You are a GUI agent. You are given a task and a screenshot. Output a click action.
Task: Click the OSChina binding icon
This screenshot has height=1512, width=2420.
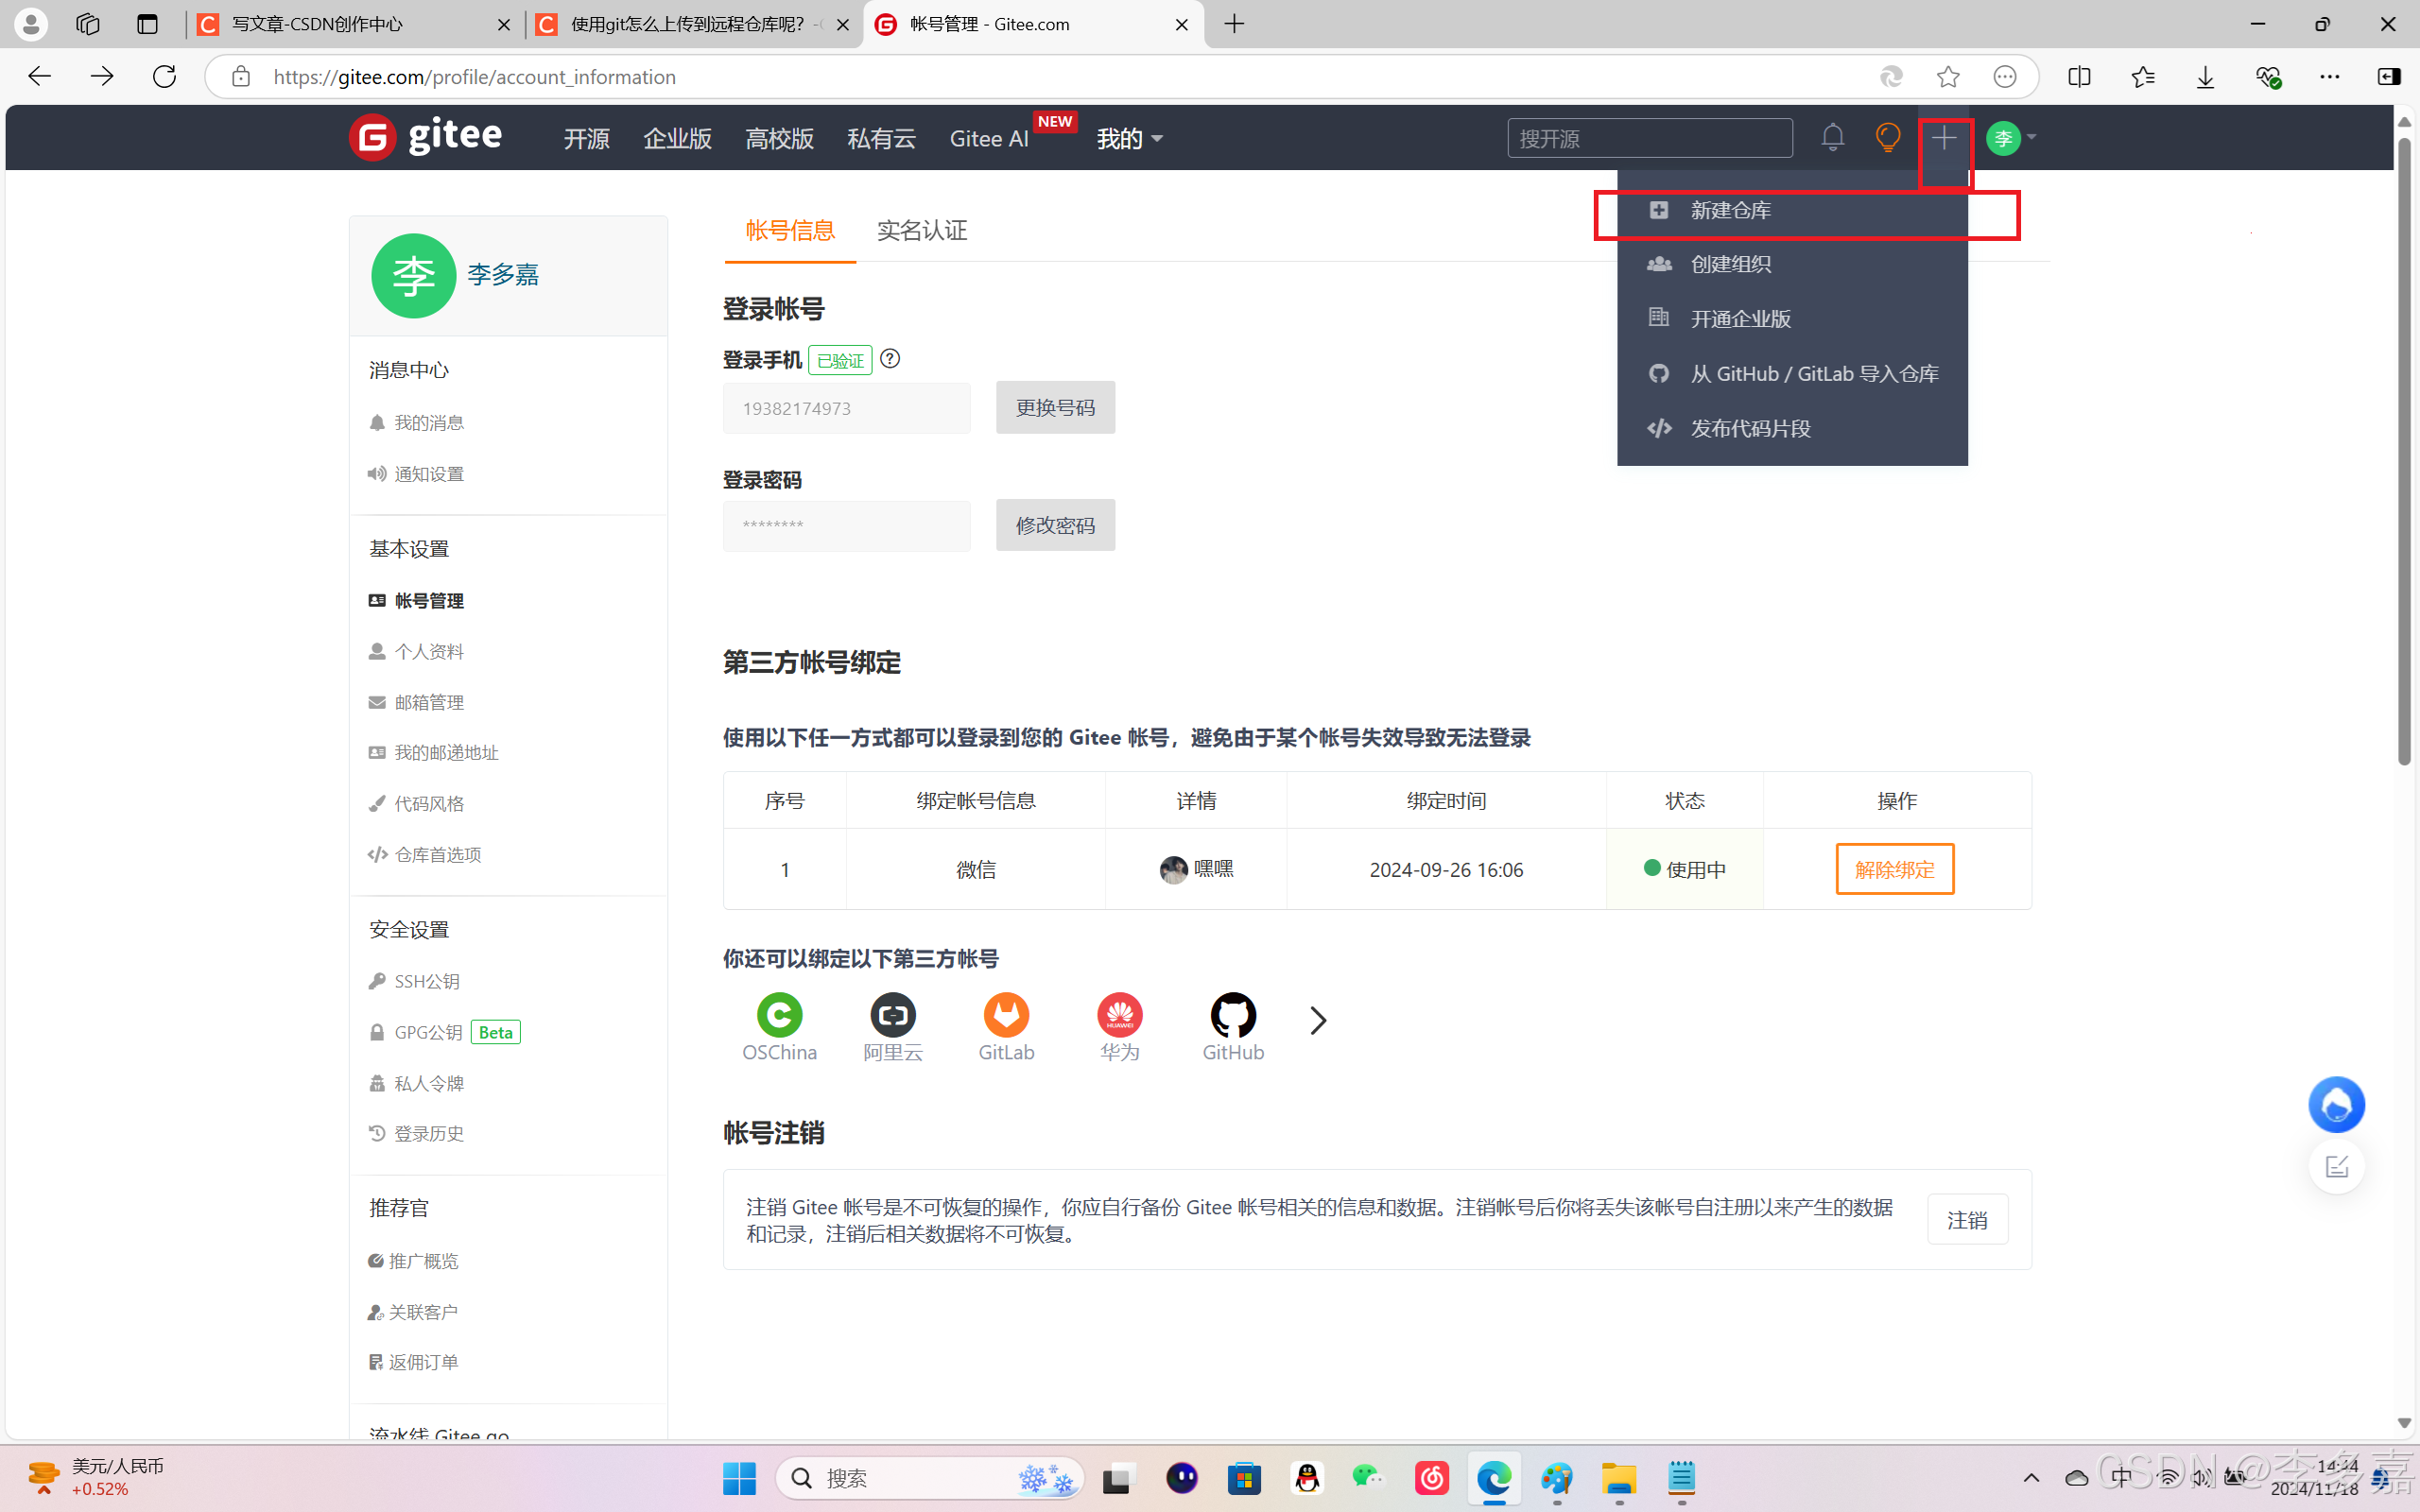779,1016
